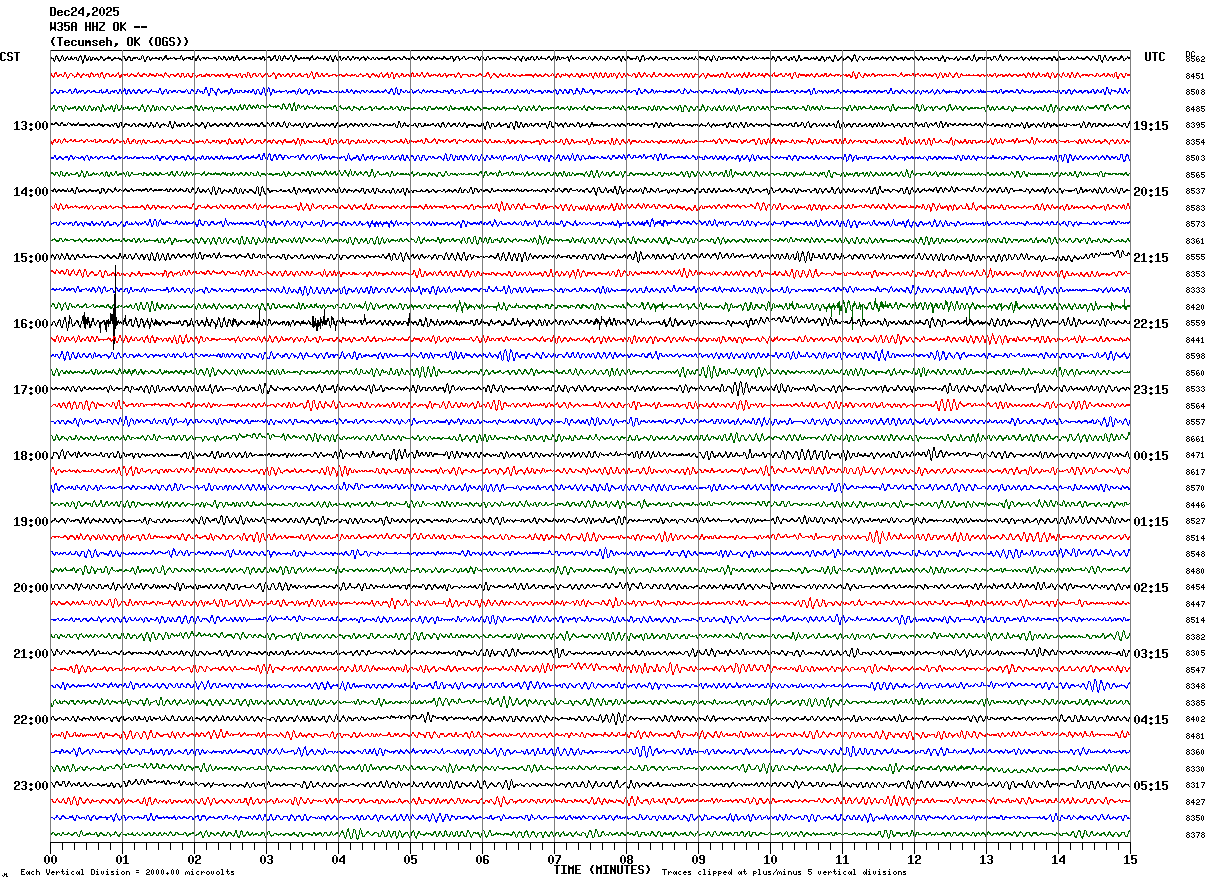Click the Tecumseh, OK (OGS) location text
Image resolution: width=1210 pixels, height=886 pixels.
pyautogui.click(x=120, y=42)
